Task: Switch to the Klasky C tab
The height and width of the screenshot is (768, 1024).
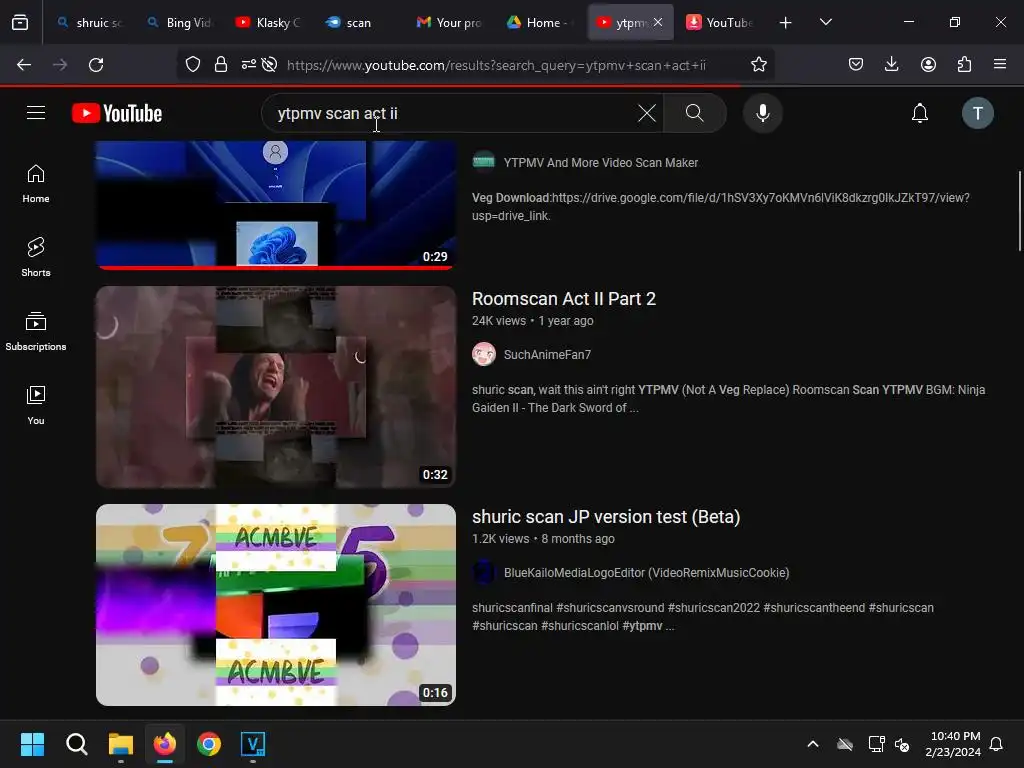Action: [x=268, y=23]
